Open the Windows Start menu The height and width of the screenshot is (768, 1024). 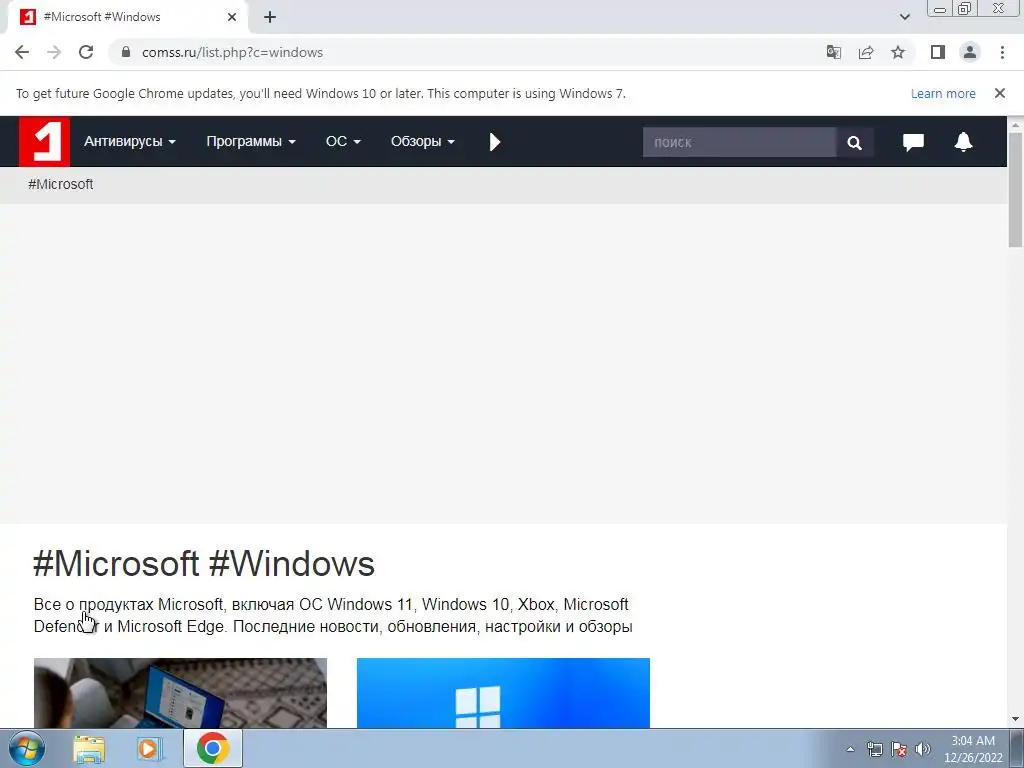click(27, 748)
